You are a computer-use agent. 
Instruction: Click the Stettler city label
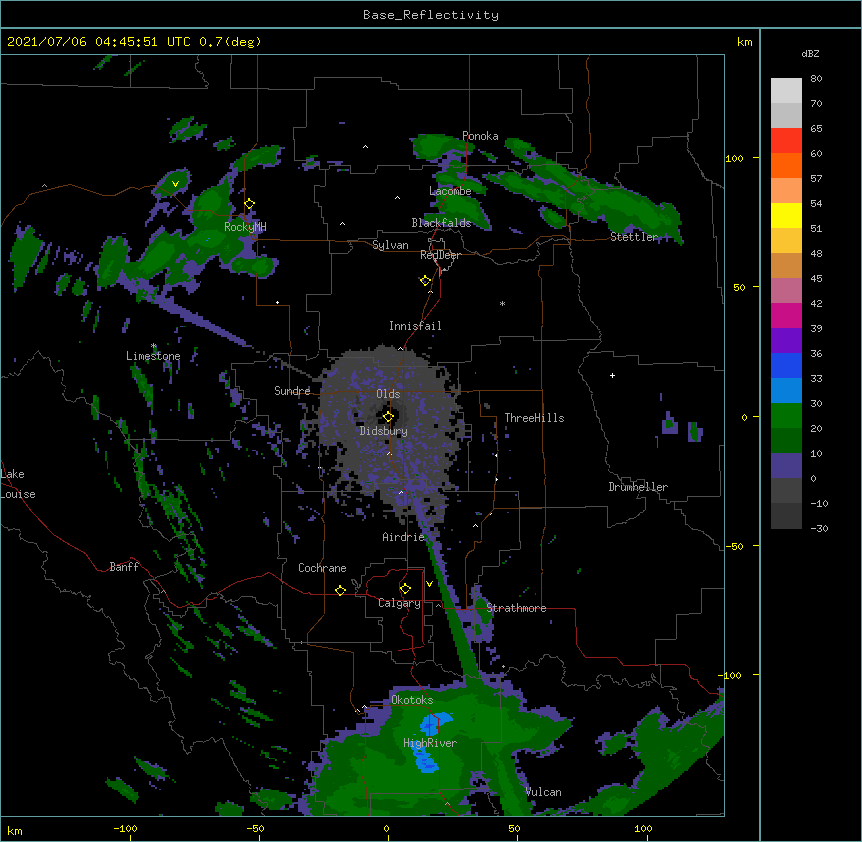(x=634, y=237)
